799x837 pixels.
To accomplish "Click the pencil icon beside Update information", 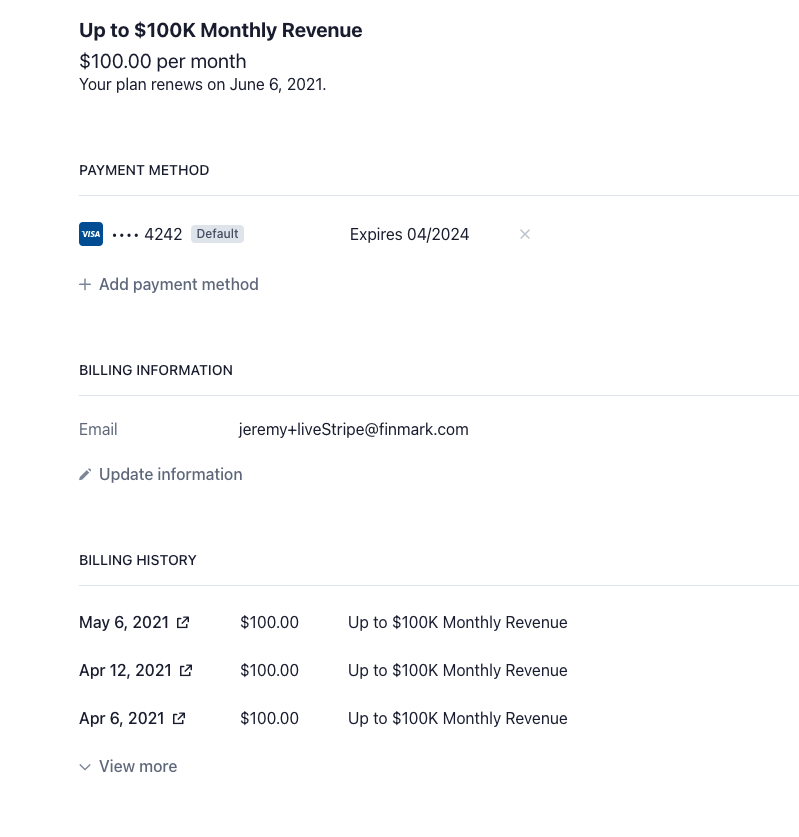I will [x=85, y=475].
